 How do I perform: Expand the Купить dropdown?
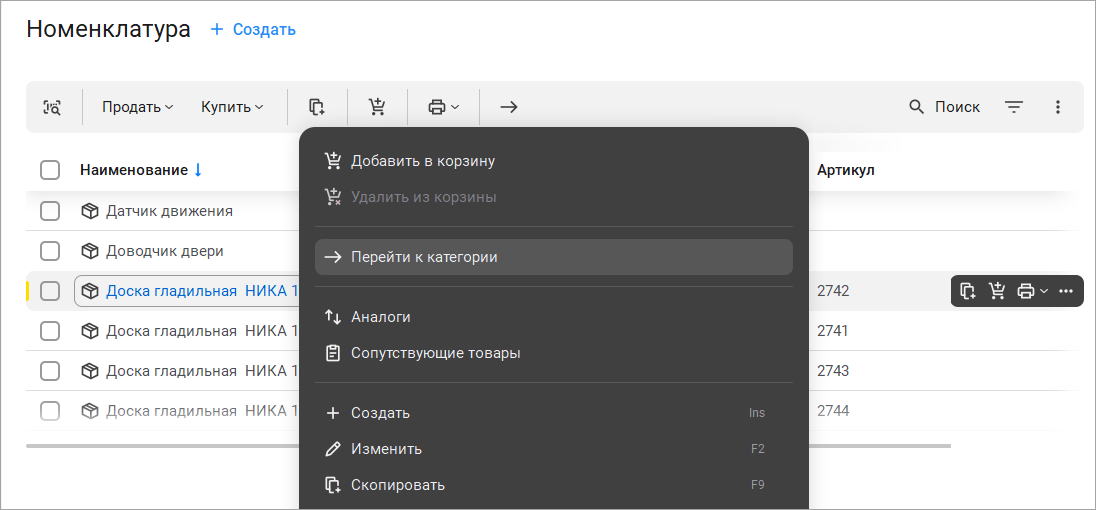coord(232,107)
